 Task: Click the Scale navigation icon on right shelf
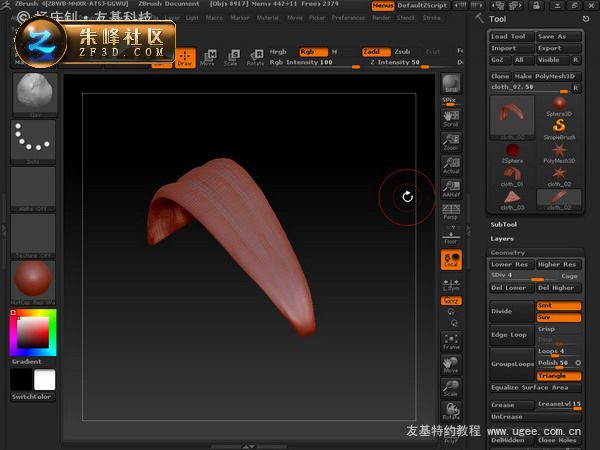[x=451, y=388]
